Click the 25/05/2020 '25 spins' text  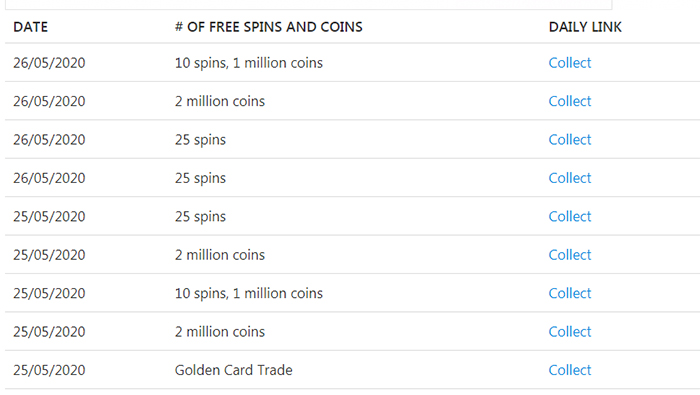click(x=200, y=216)
